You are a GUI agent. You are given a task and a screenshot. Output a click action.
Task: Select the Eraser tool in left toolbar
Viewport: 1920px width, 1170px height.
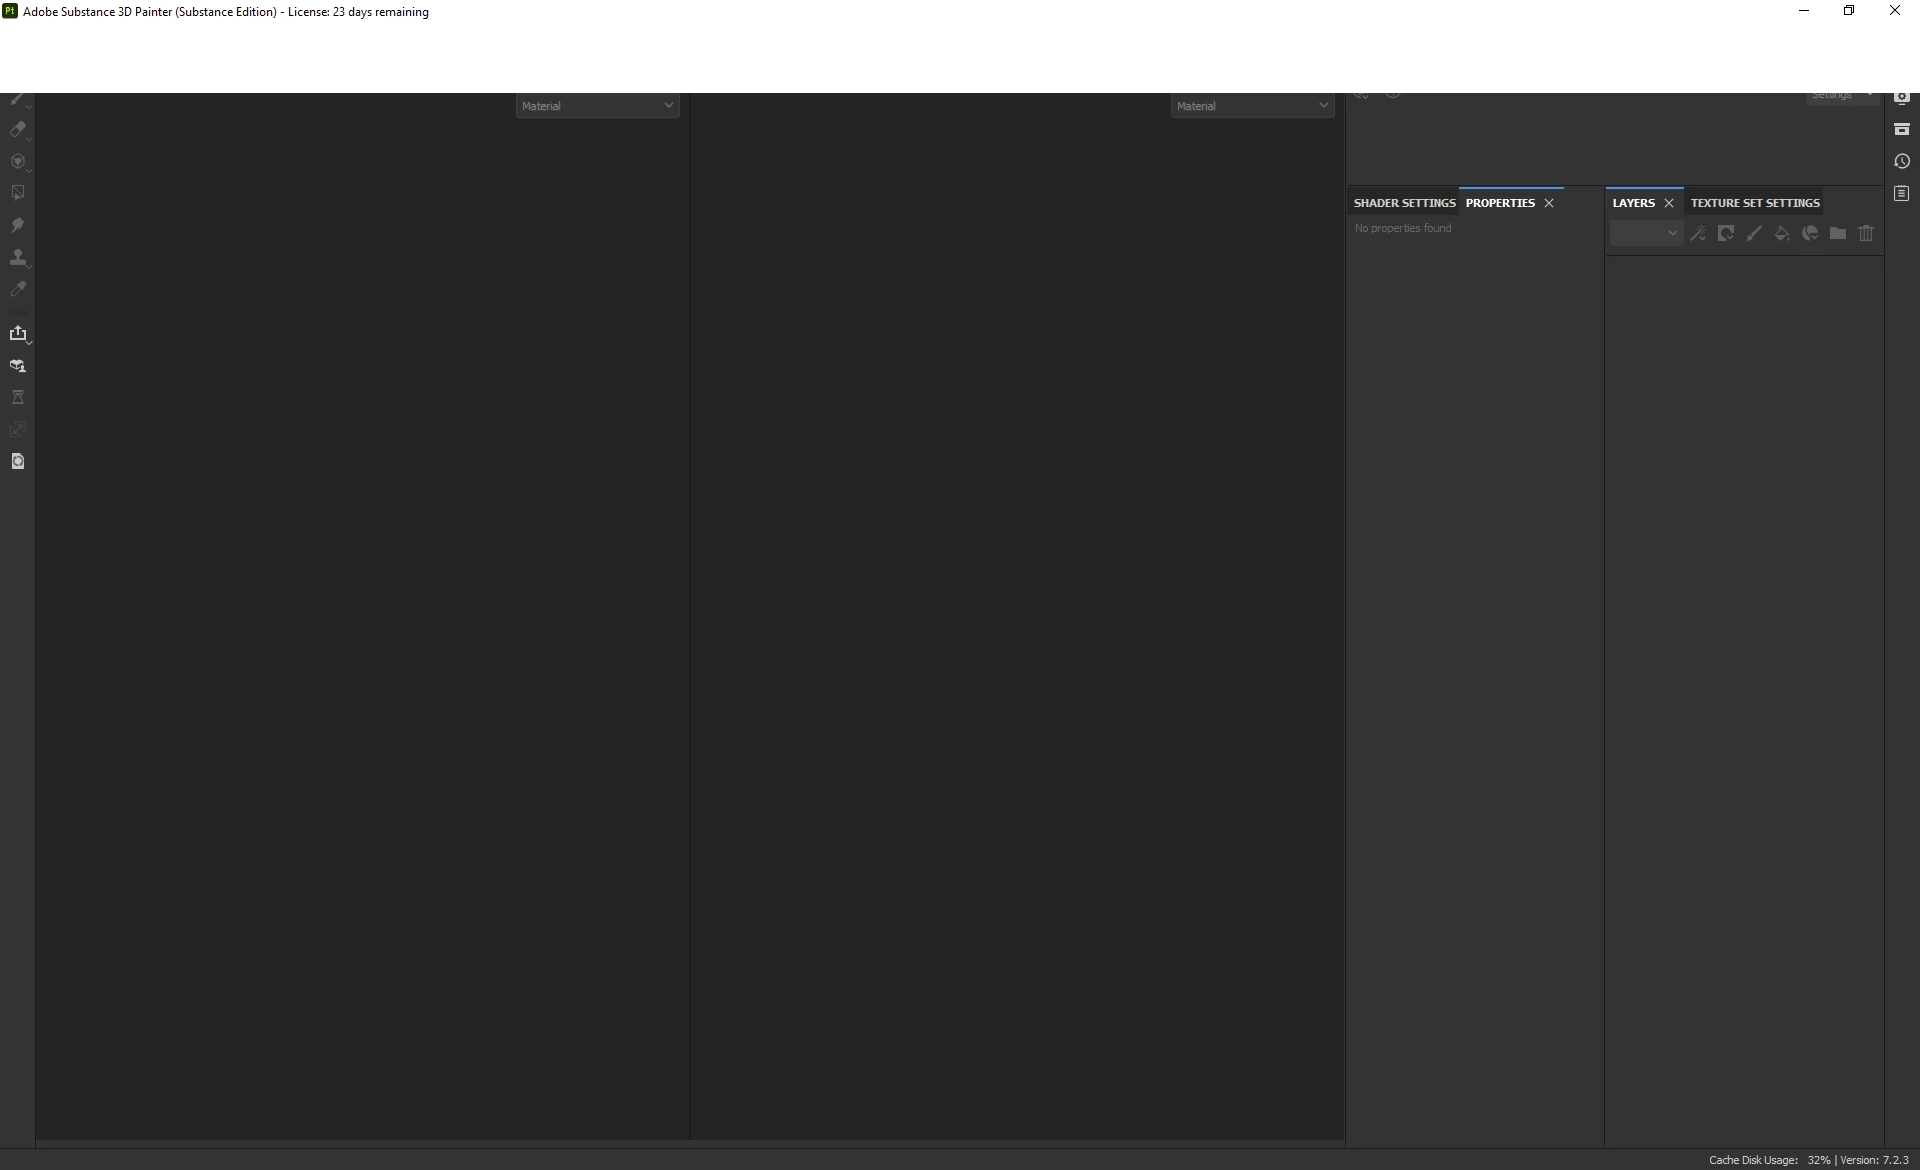17,129
